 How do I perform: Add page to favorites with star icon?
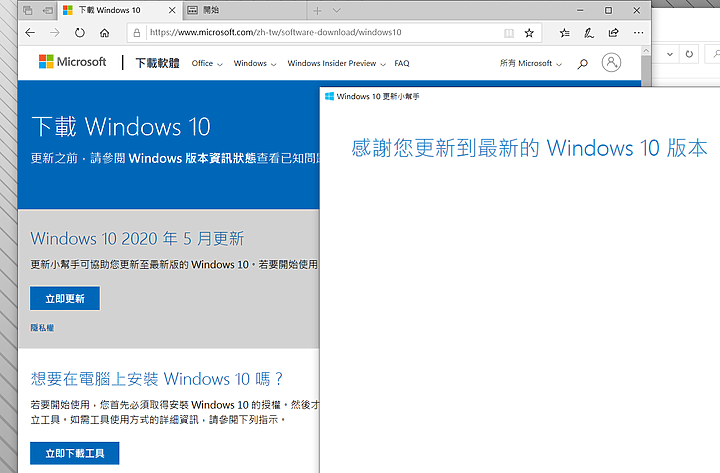tap(529, 33)
